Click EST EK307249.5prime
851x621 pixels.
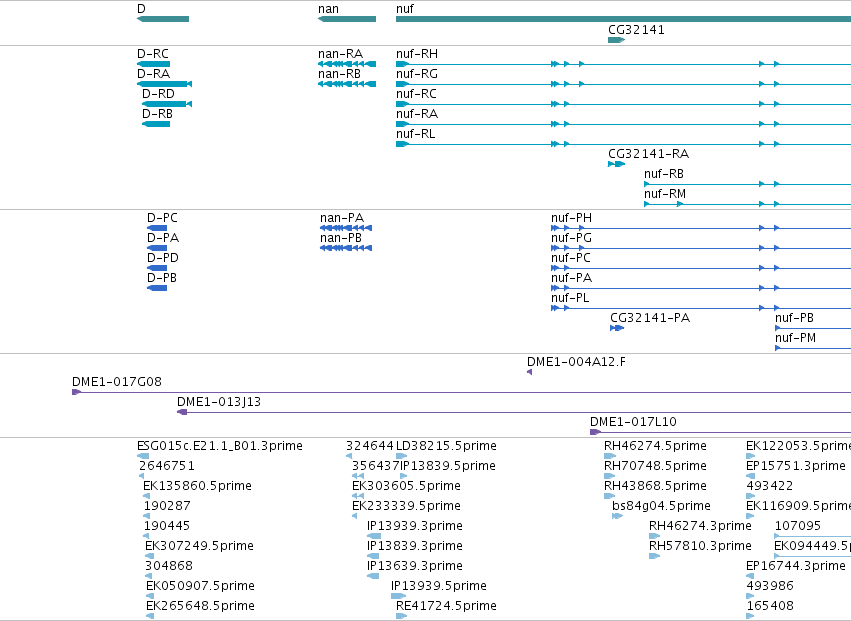tap(149, 556)
